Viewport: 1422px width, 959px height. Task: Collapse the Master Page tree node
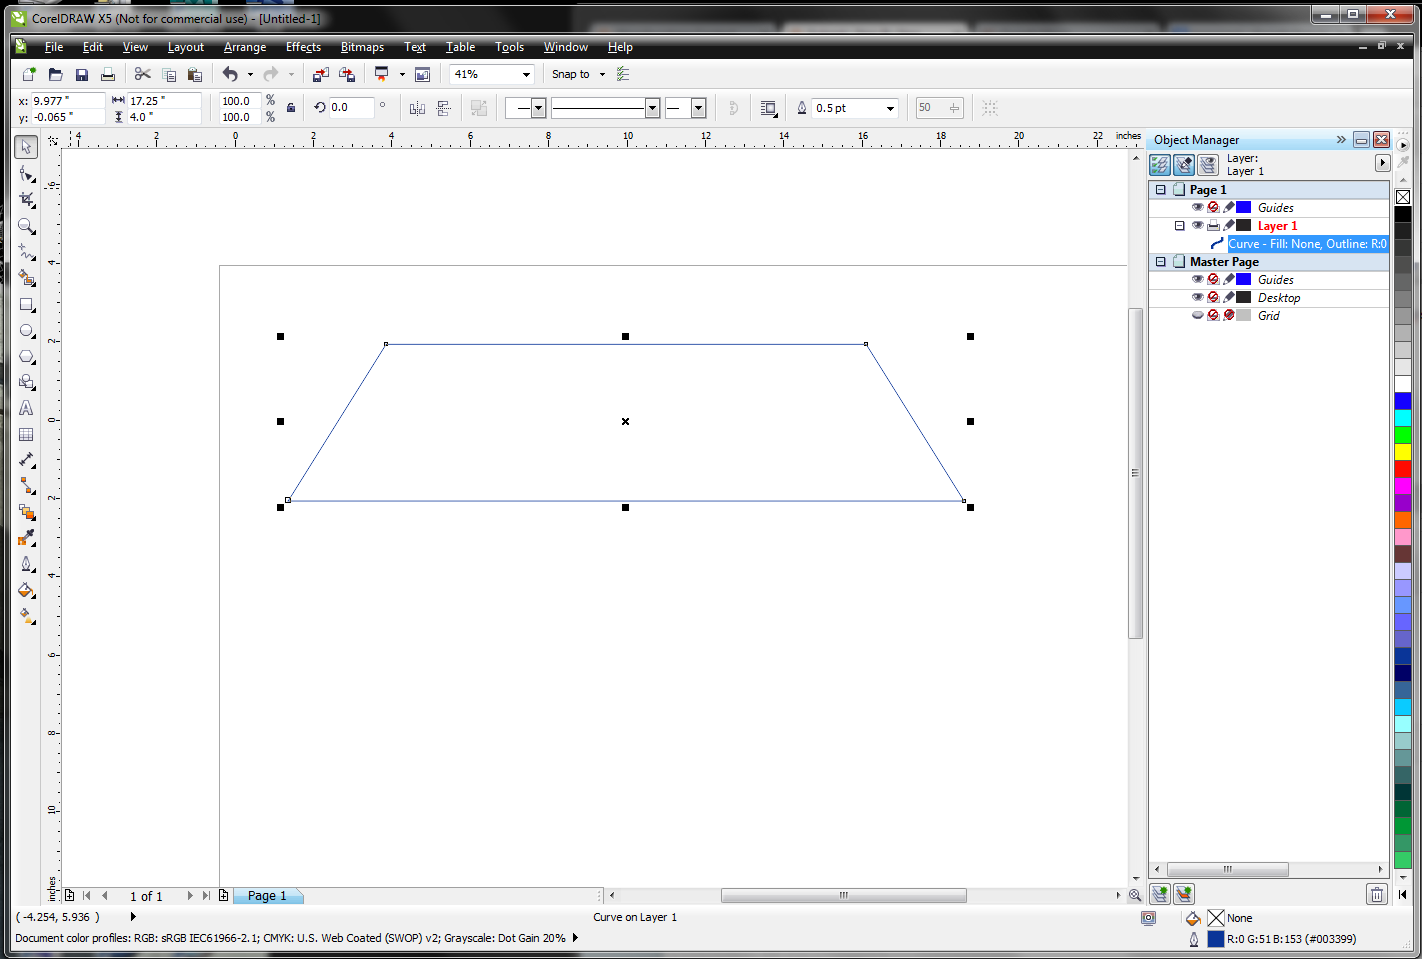(x=1161, y=262)
